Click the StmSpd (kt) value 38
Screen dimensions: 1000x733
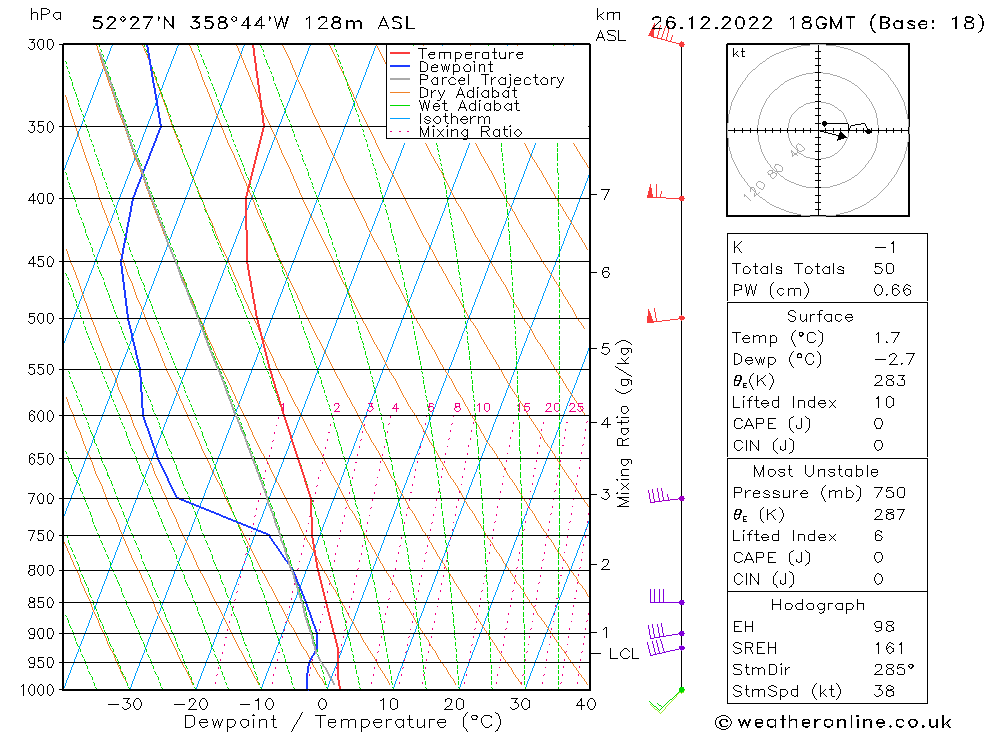[x=884, y=691]
